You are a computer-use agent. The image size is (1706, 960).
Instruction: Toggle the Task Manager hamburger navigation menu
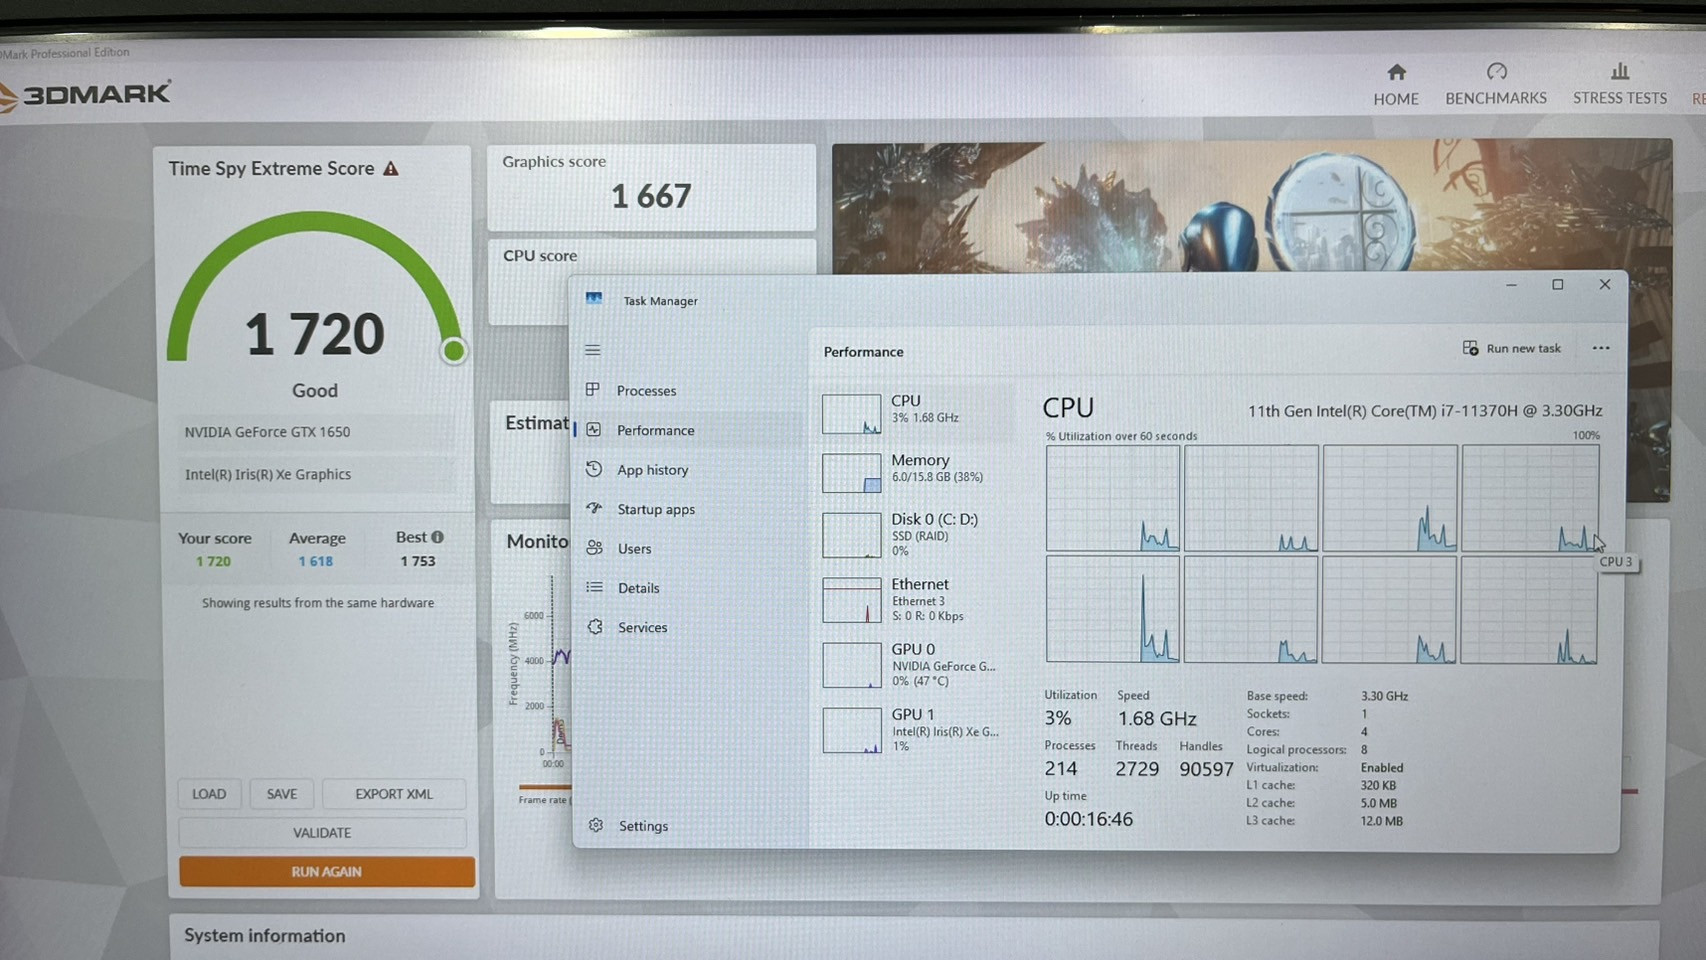tap(593, 350)
